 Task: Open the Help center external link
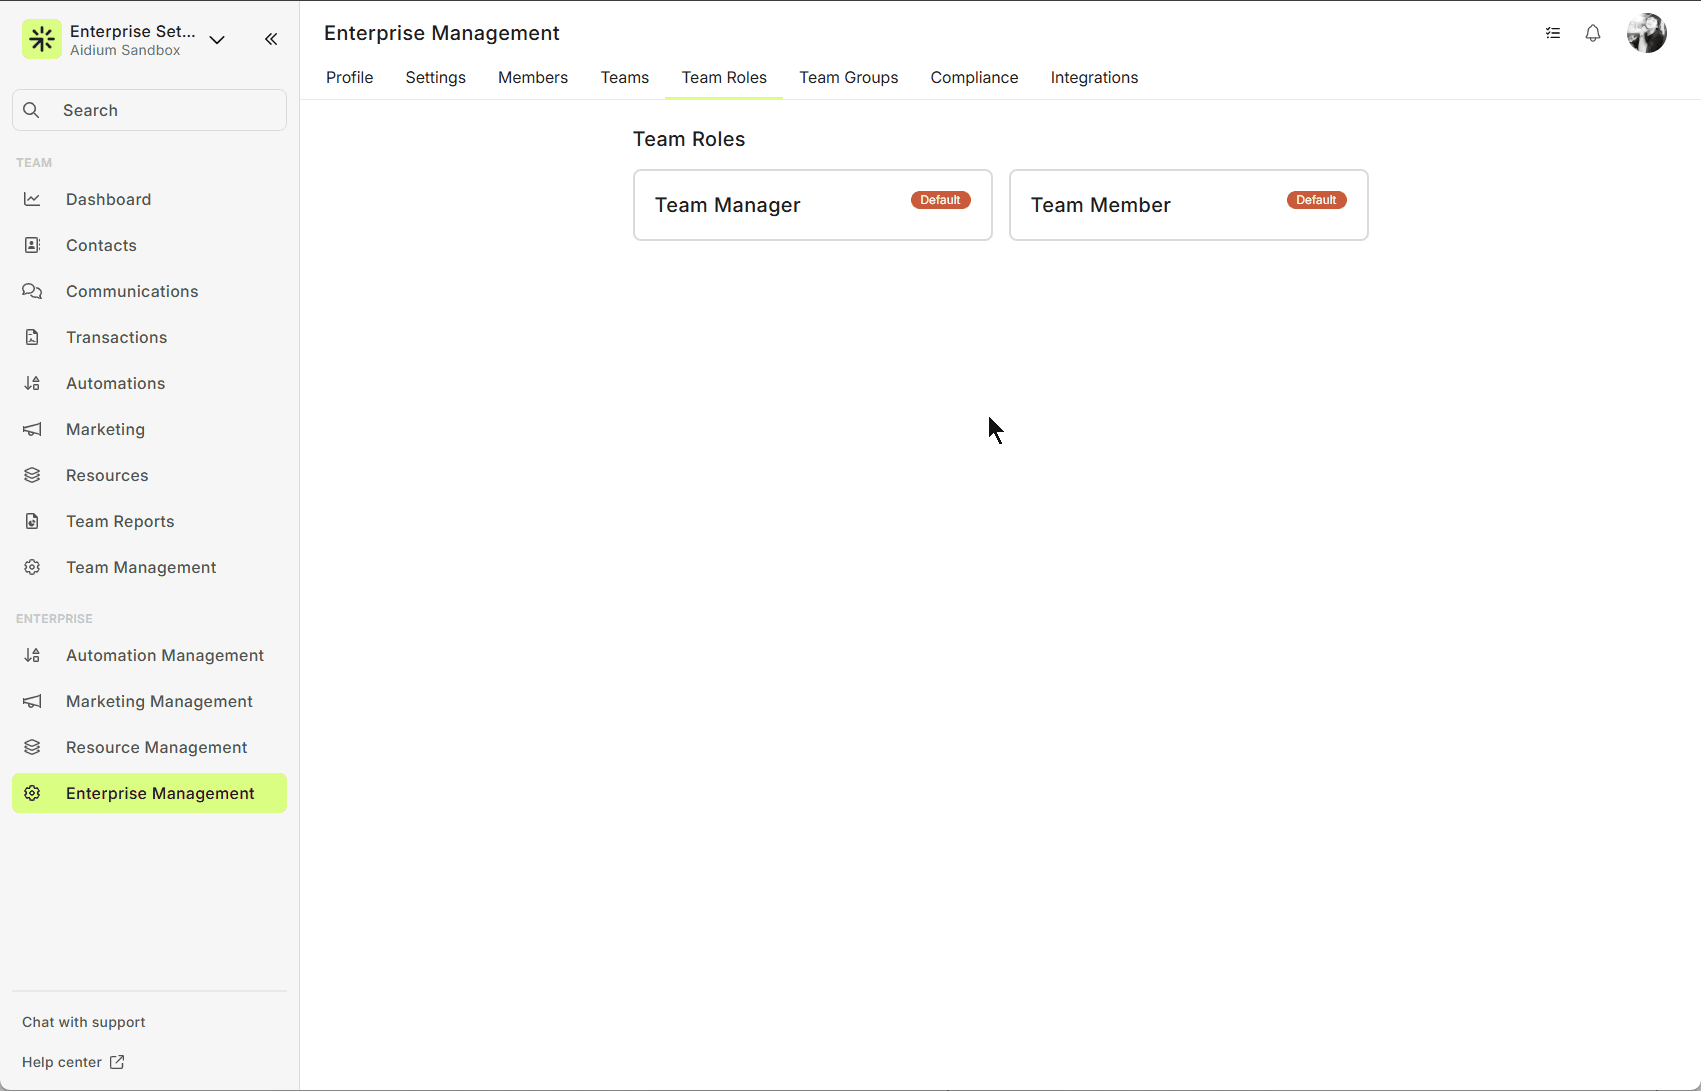73,1062
